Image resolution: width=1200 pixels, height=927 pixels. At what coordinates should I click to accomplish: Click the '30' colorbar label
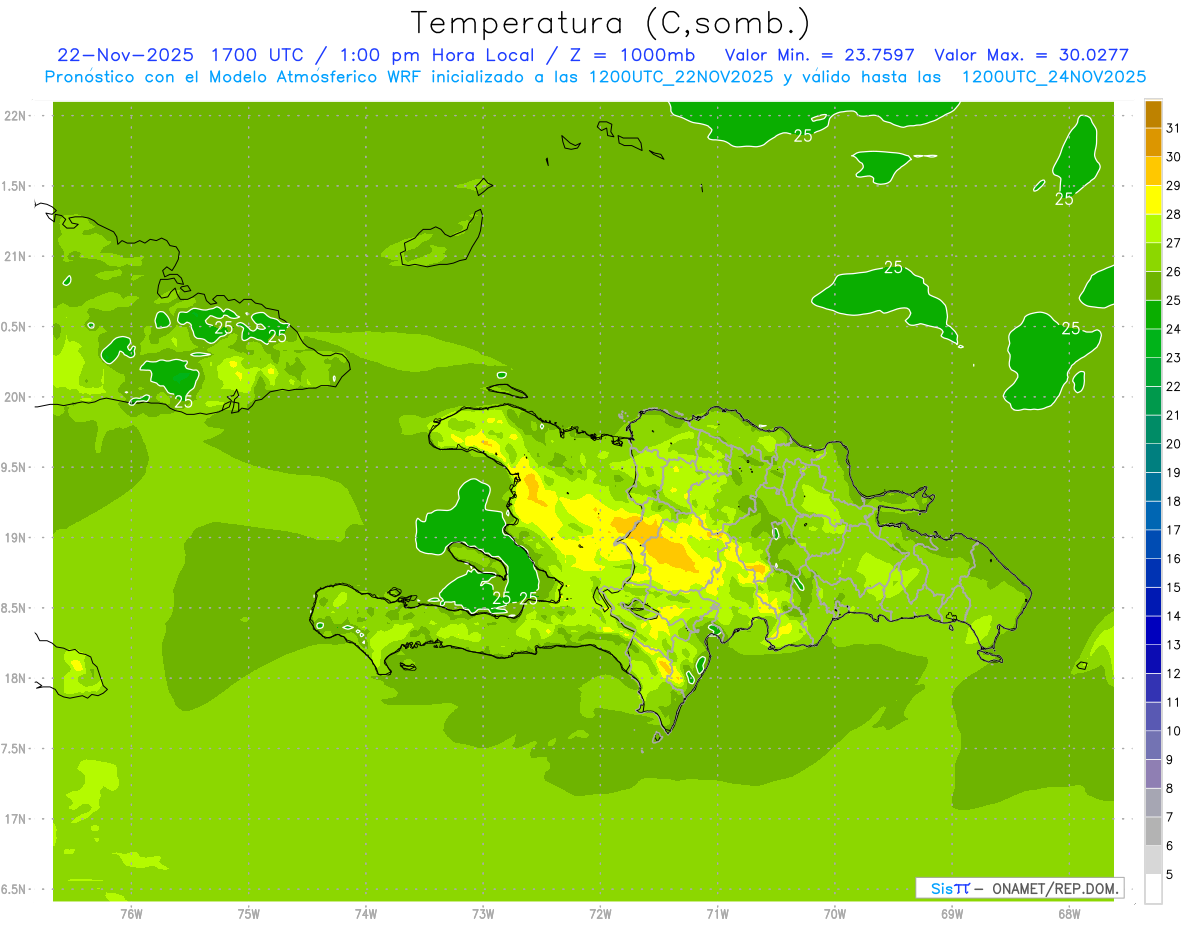tap(1174, 157)
